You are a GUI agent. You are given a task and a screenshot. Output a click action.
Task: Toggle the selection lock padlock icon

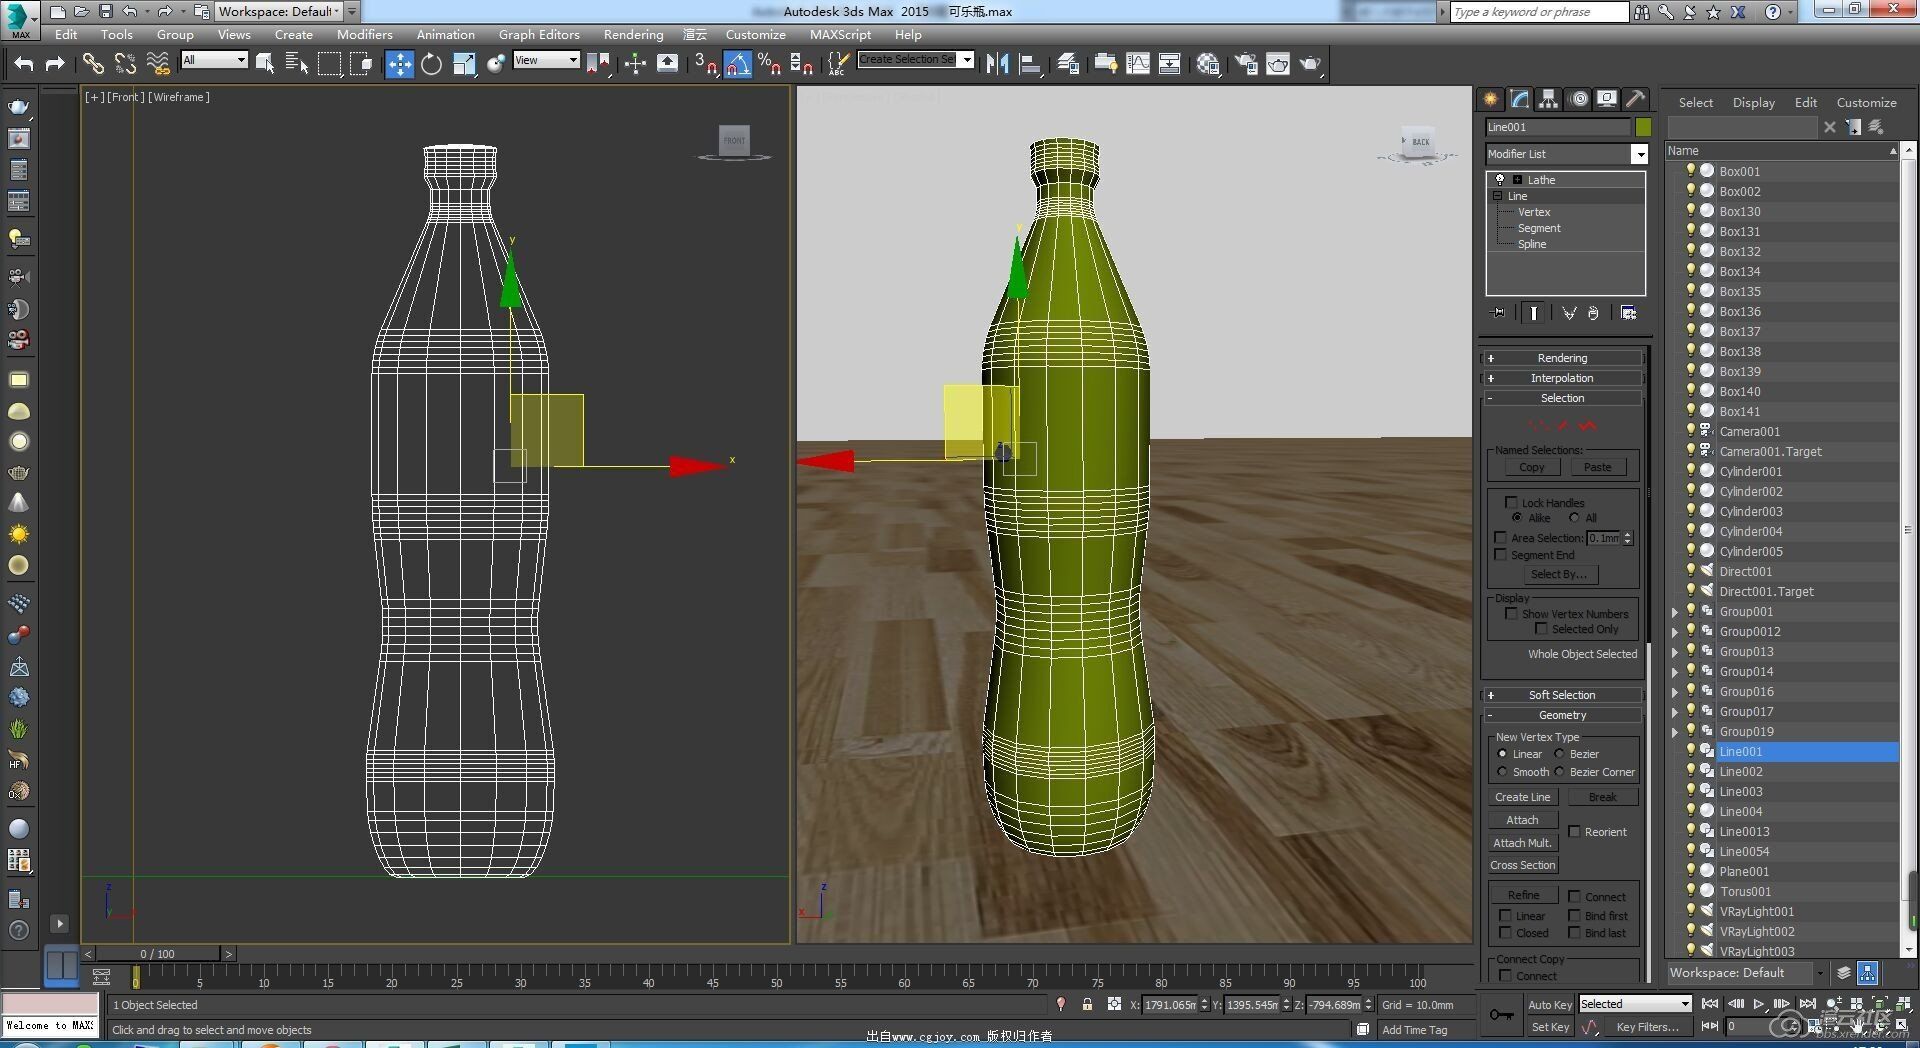(1087, 1004)
